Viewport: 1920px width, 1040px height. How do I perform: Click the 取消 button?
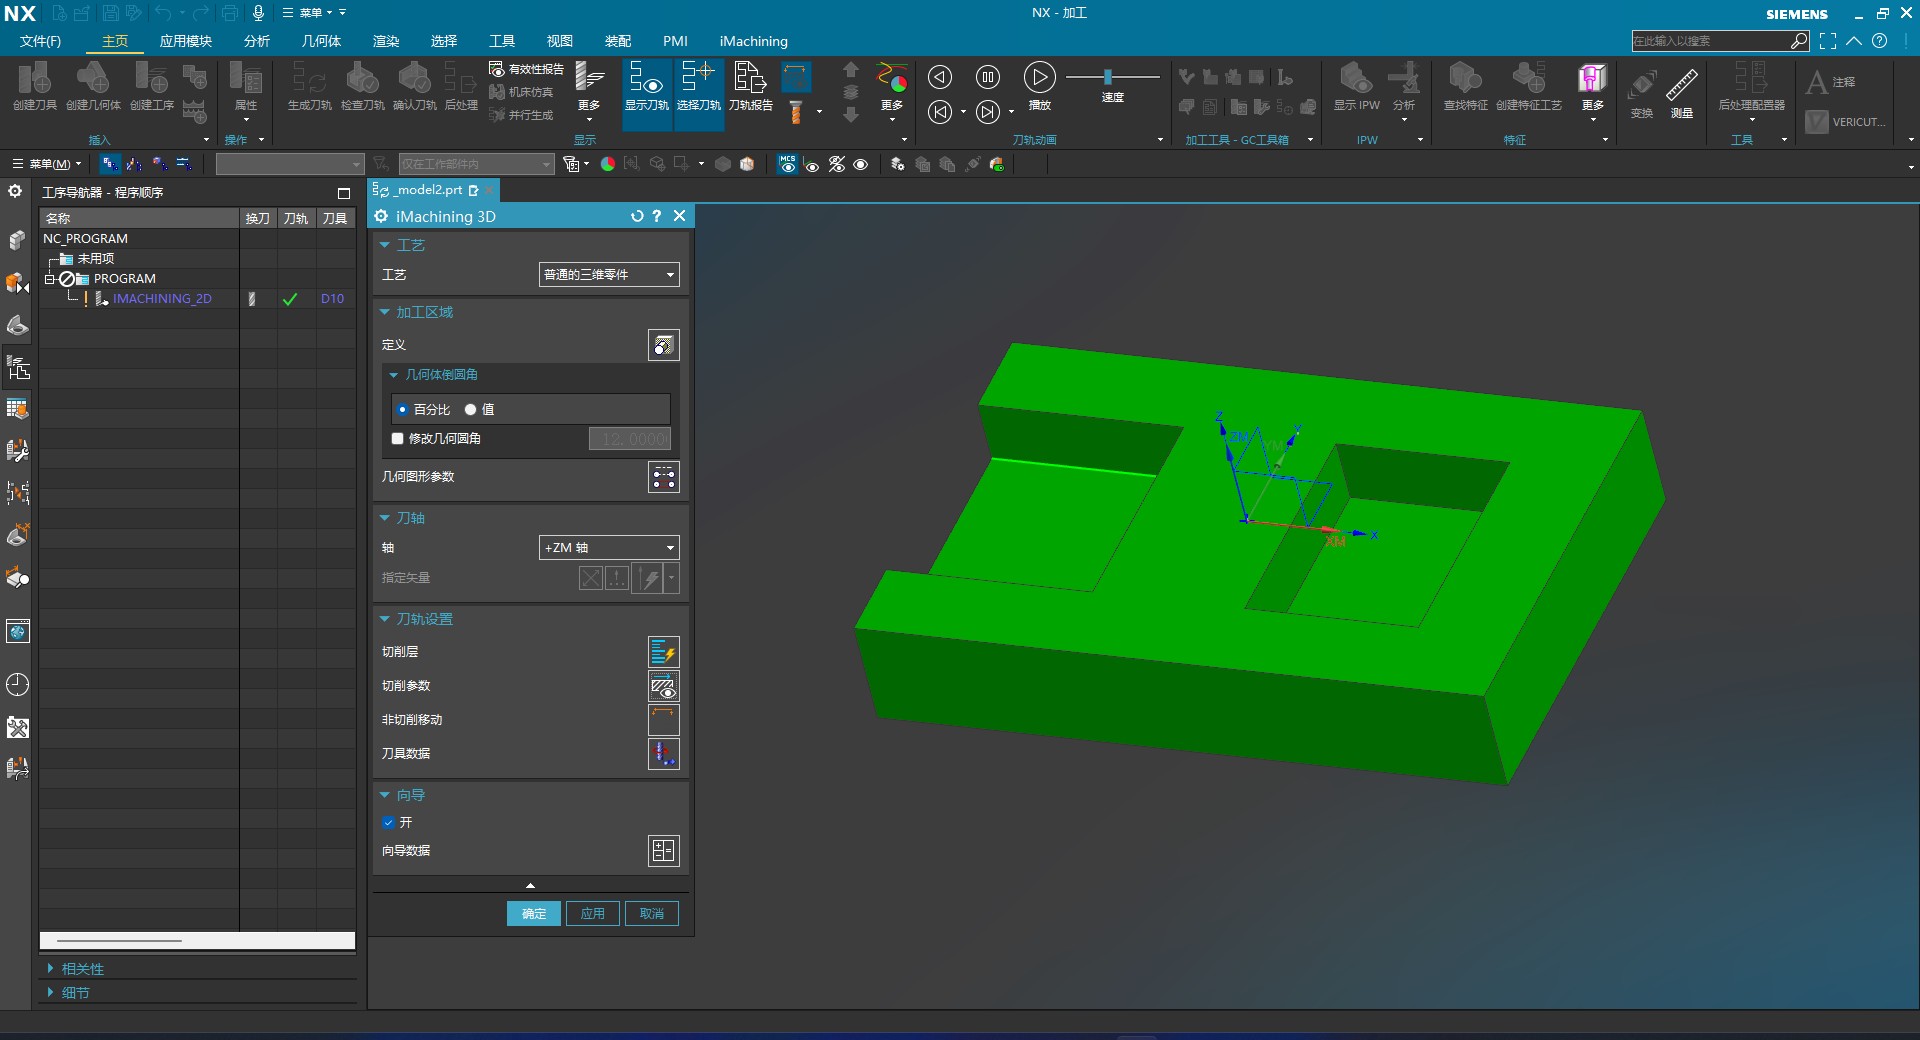click(652, 913)
